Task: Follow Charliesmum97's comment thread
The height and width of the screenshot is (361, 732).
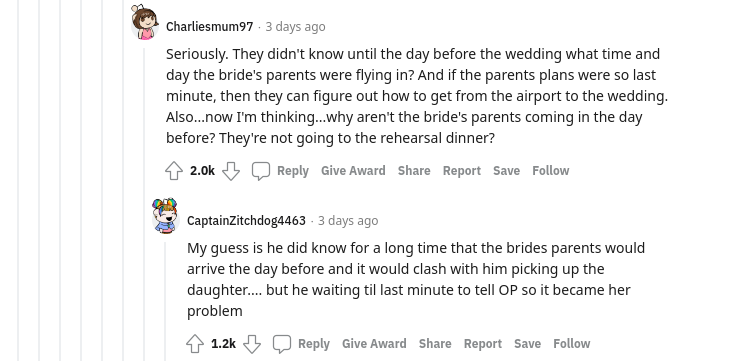Action: (551, 171)
